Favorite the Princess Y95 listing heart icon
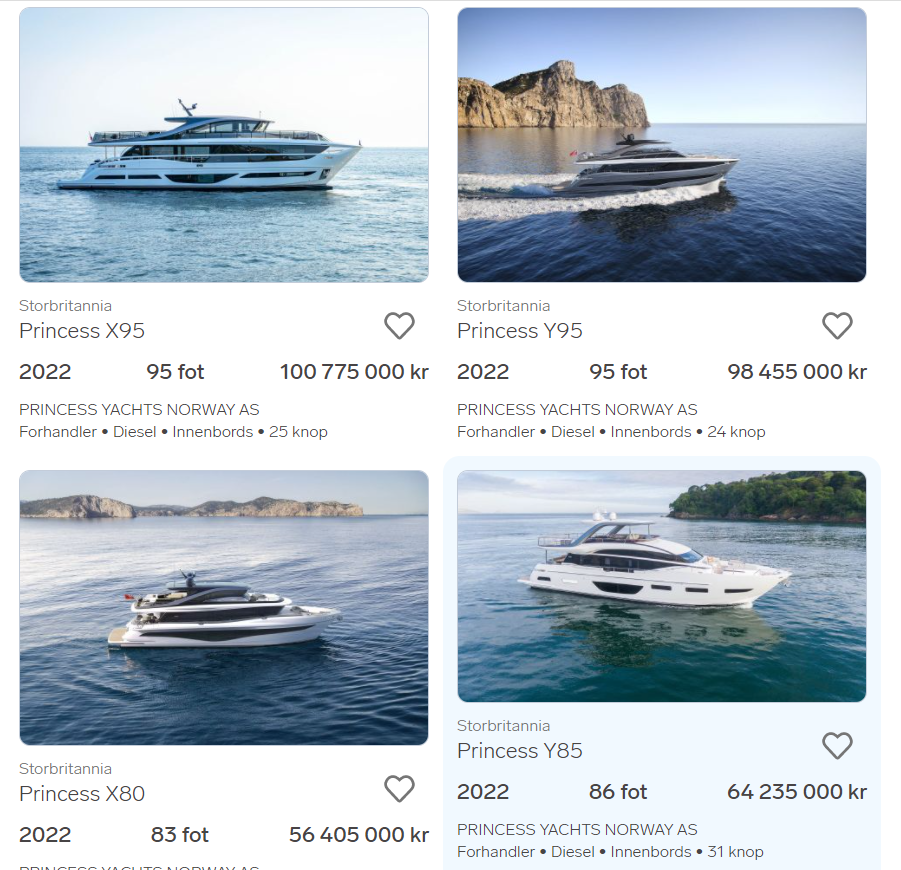The image size is (901, 870). 837,326
